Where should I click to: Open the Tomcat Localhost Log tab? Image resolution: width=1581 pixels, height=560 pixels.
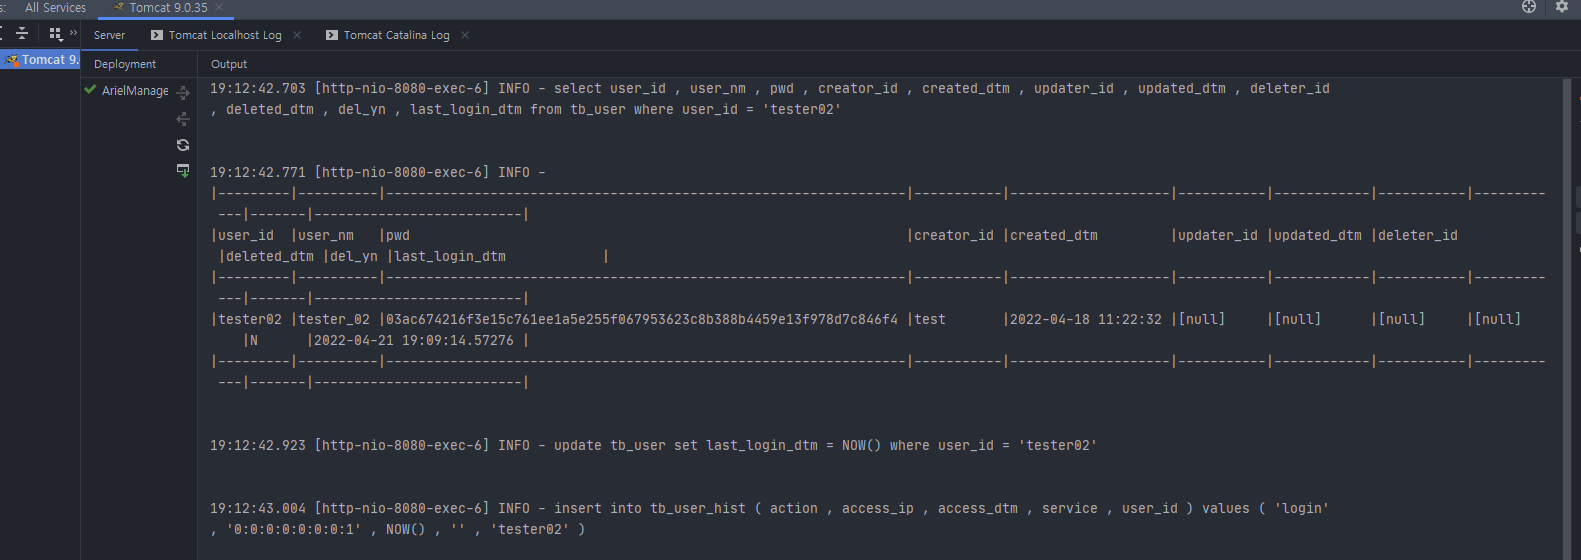[x=225, y=35]
